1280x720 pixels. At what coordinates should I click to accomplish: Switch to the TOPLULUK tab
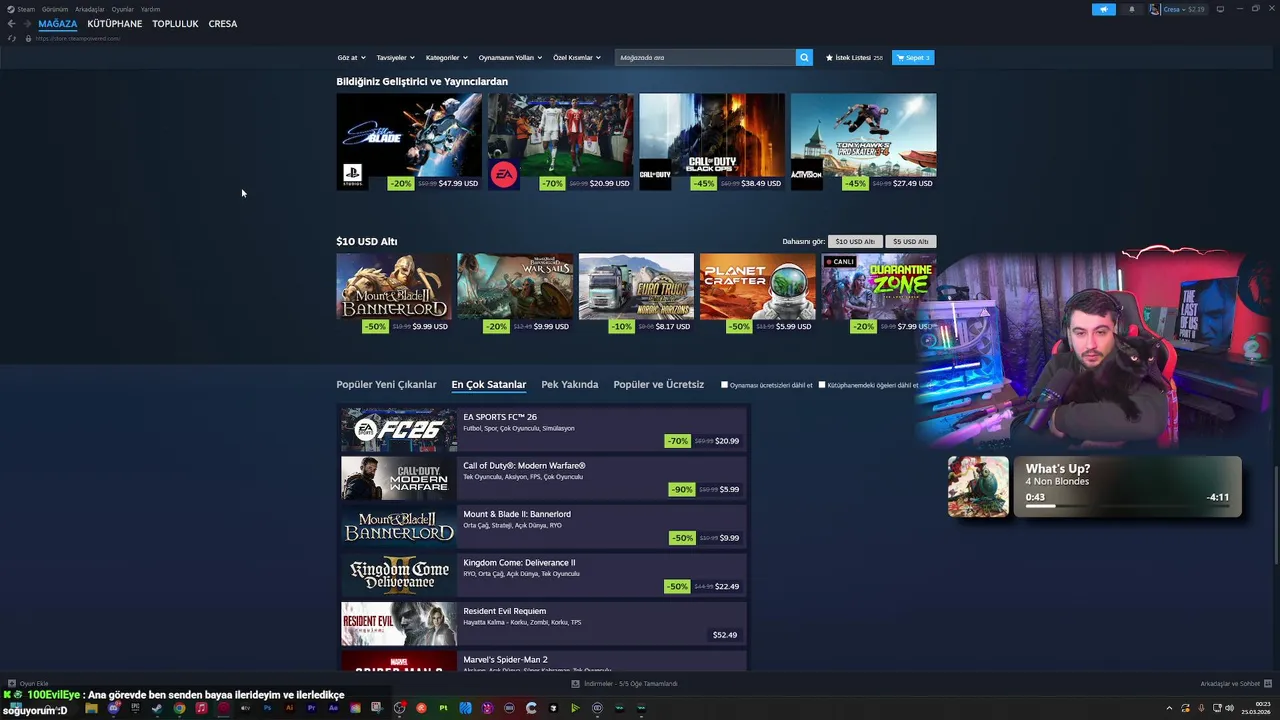(175, 23)
